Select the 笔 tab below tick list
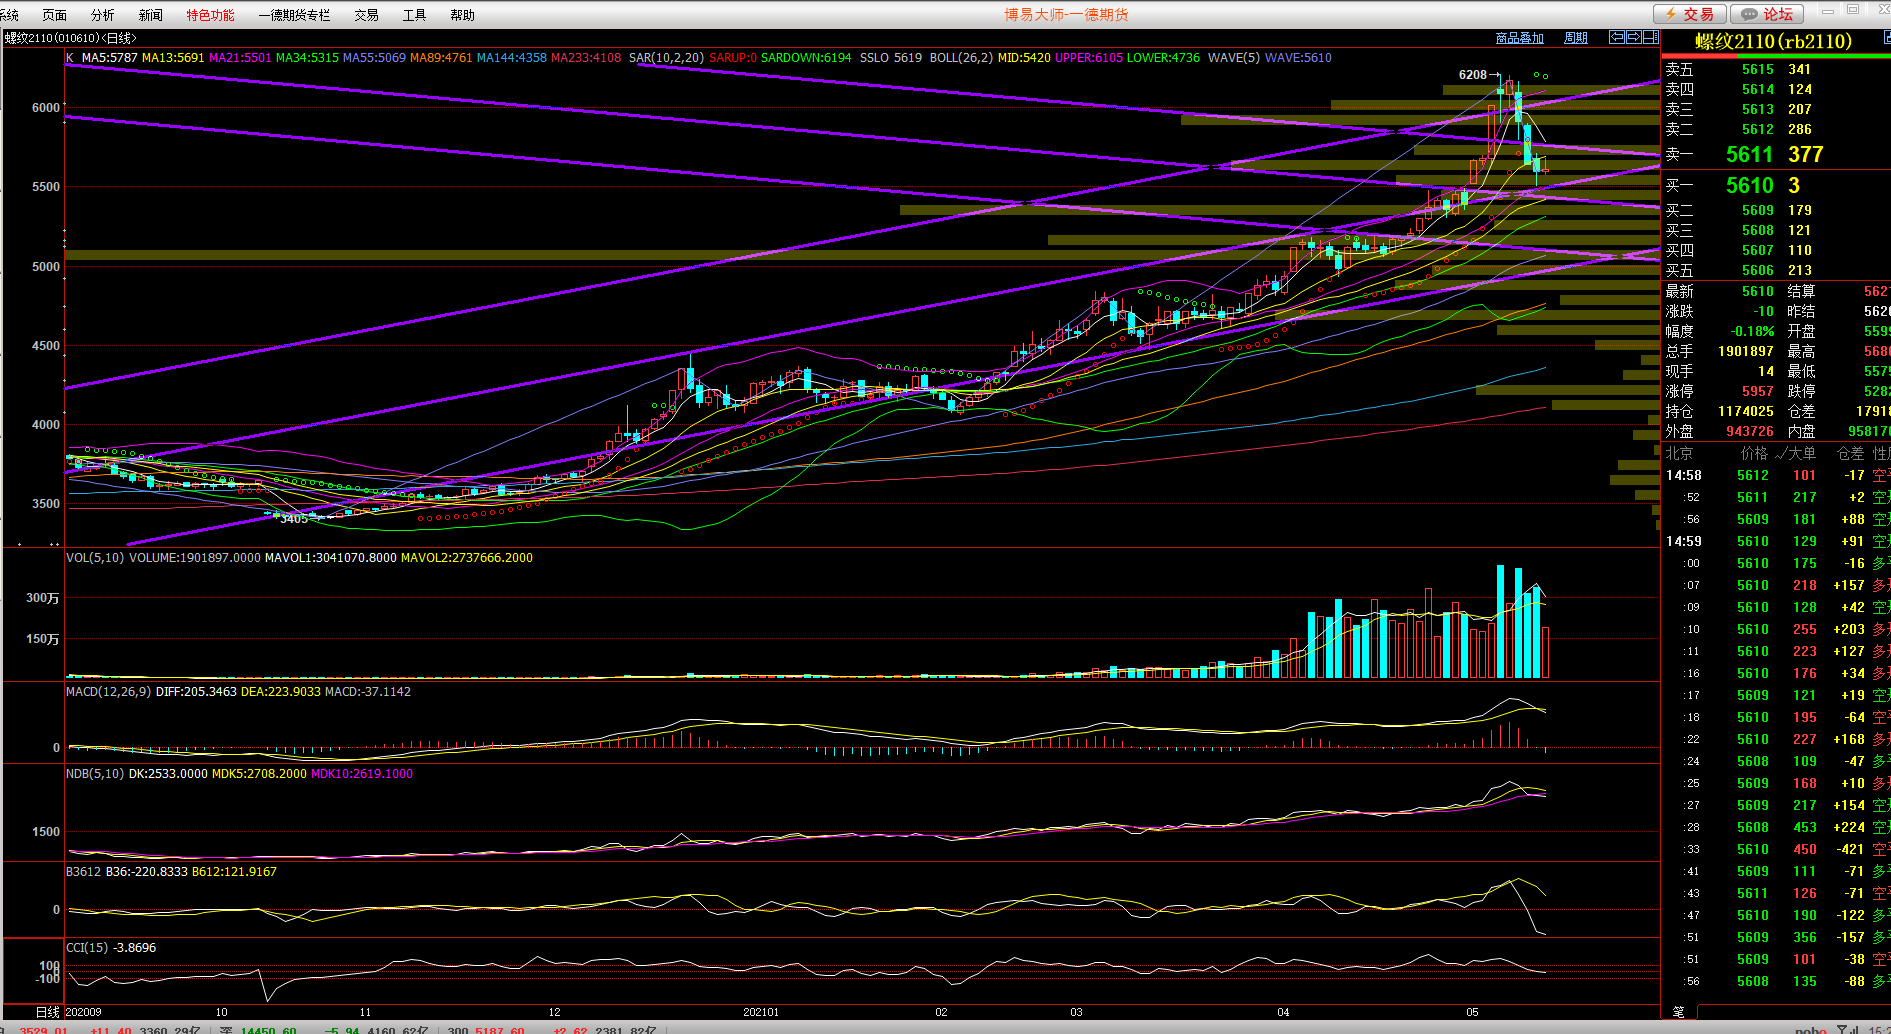Screen dimensions: 1891x1034 pos(1679,1012)
